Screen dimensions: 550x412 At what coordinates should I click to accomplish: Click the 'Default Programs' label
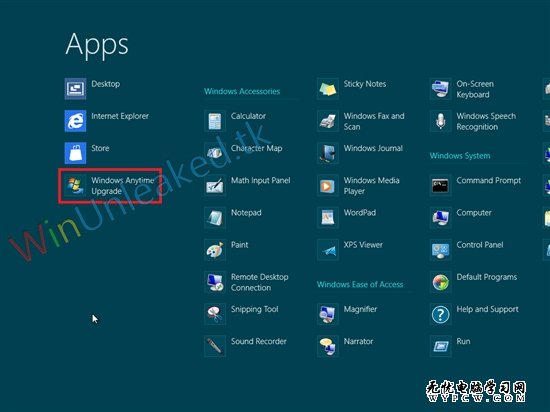(x=487, y=277)
